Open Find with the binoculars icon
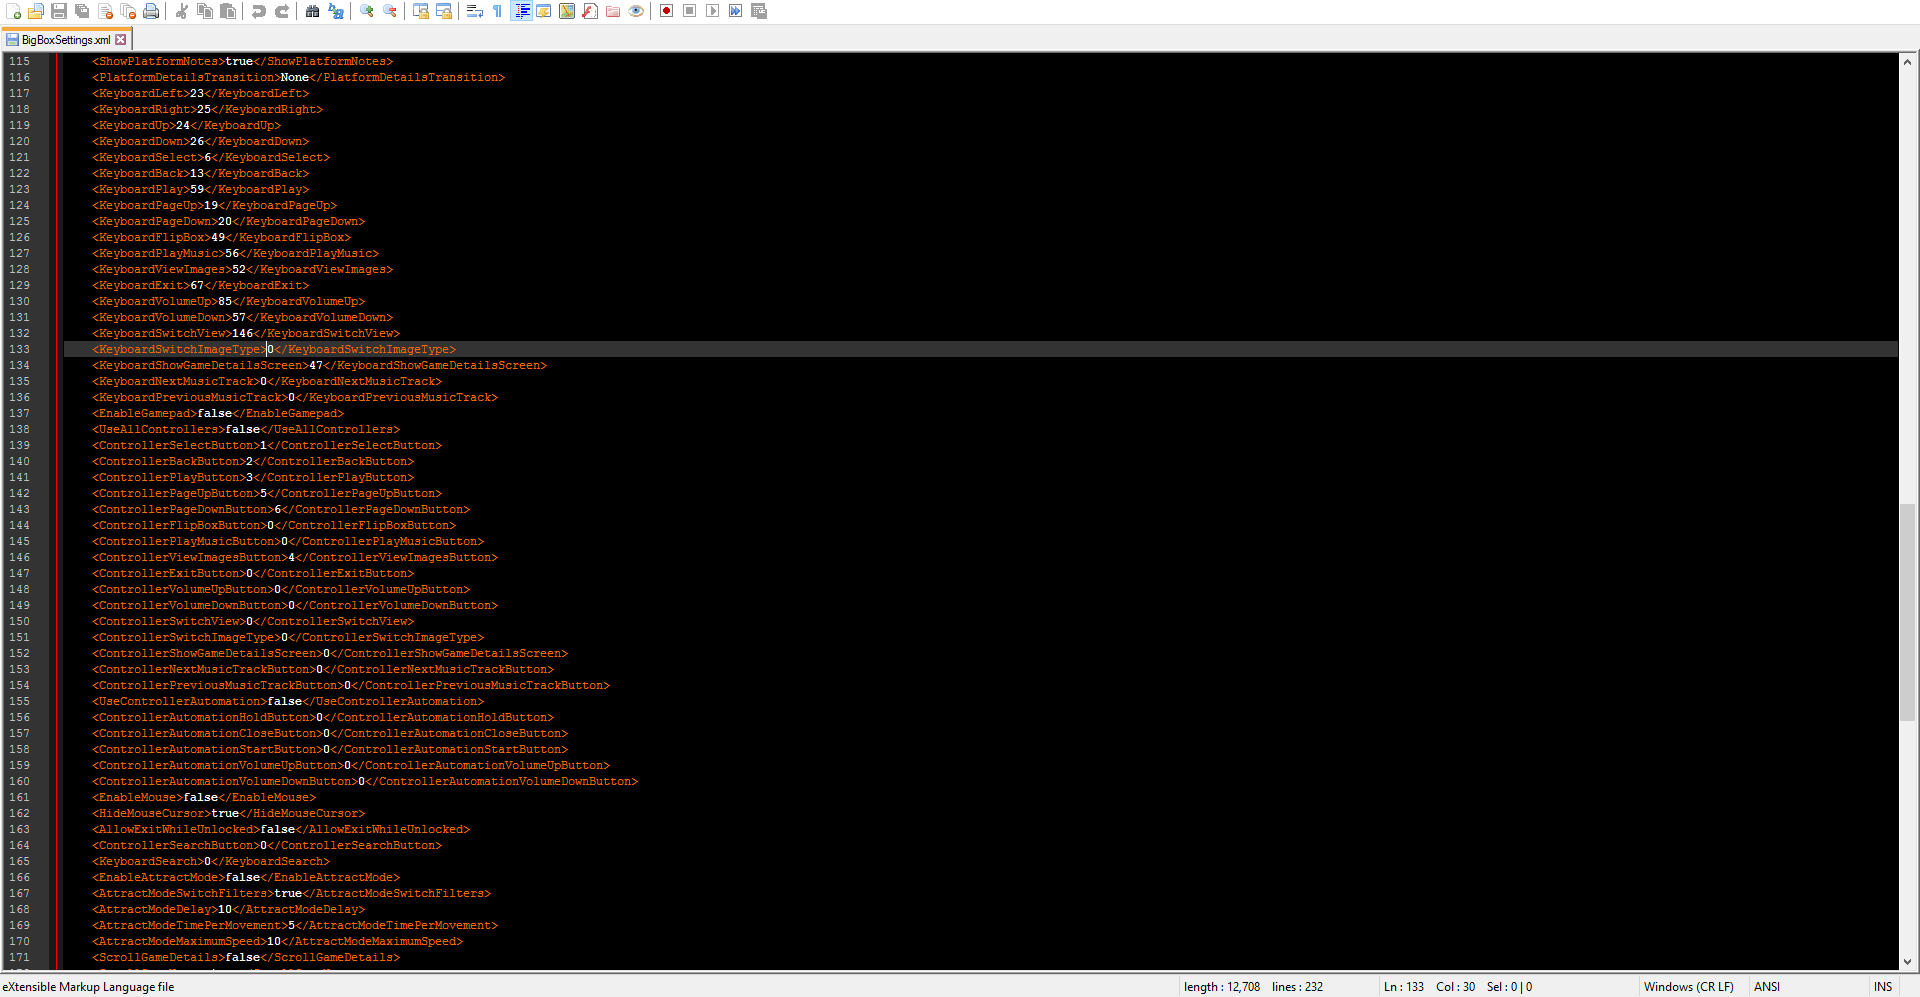The image size is (1920, 997). (313, 11)
